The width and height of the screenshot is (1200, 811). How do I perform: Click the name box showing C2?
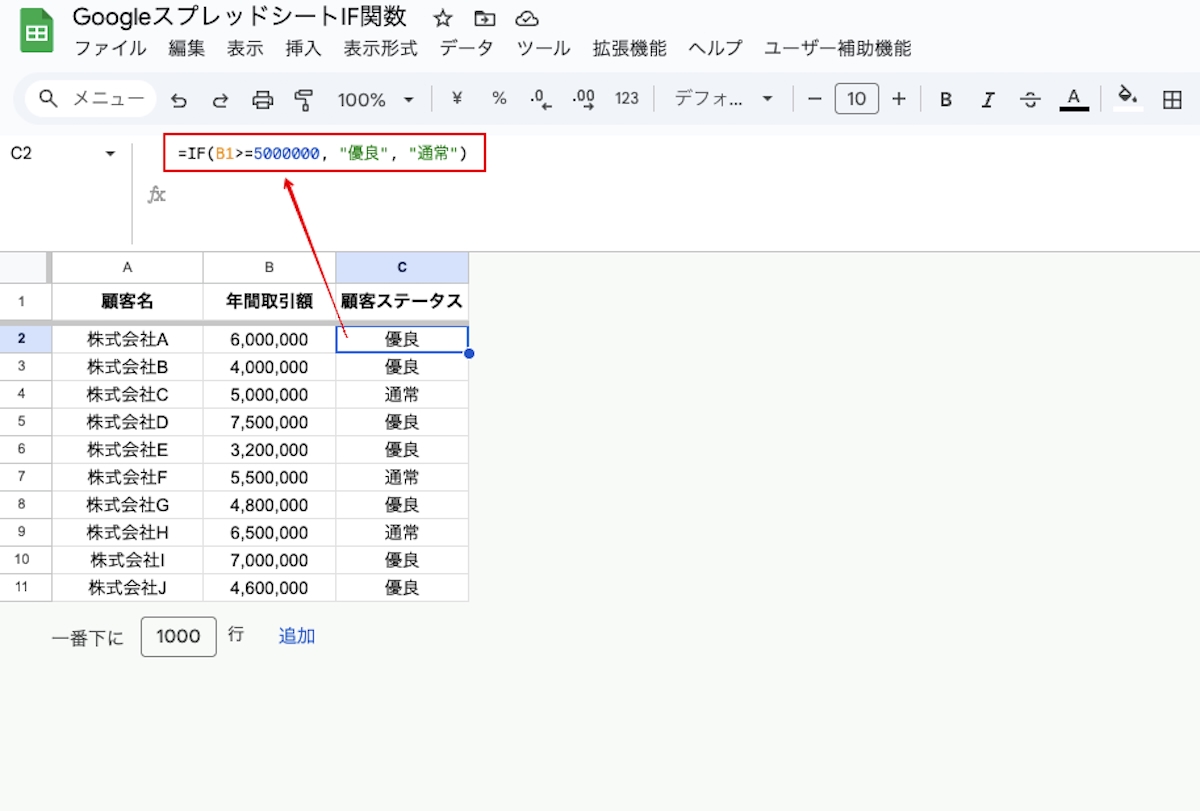point(22,154)
